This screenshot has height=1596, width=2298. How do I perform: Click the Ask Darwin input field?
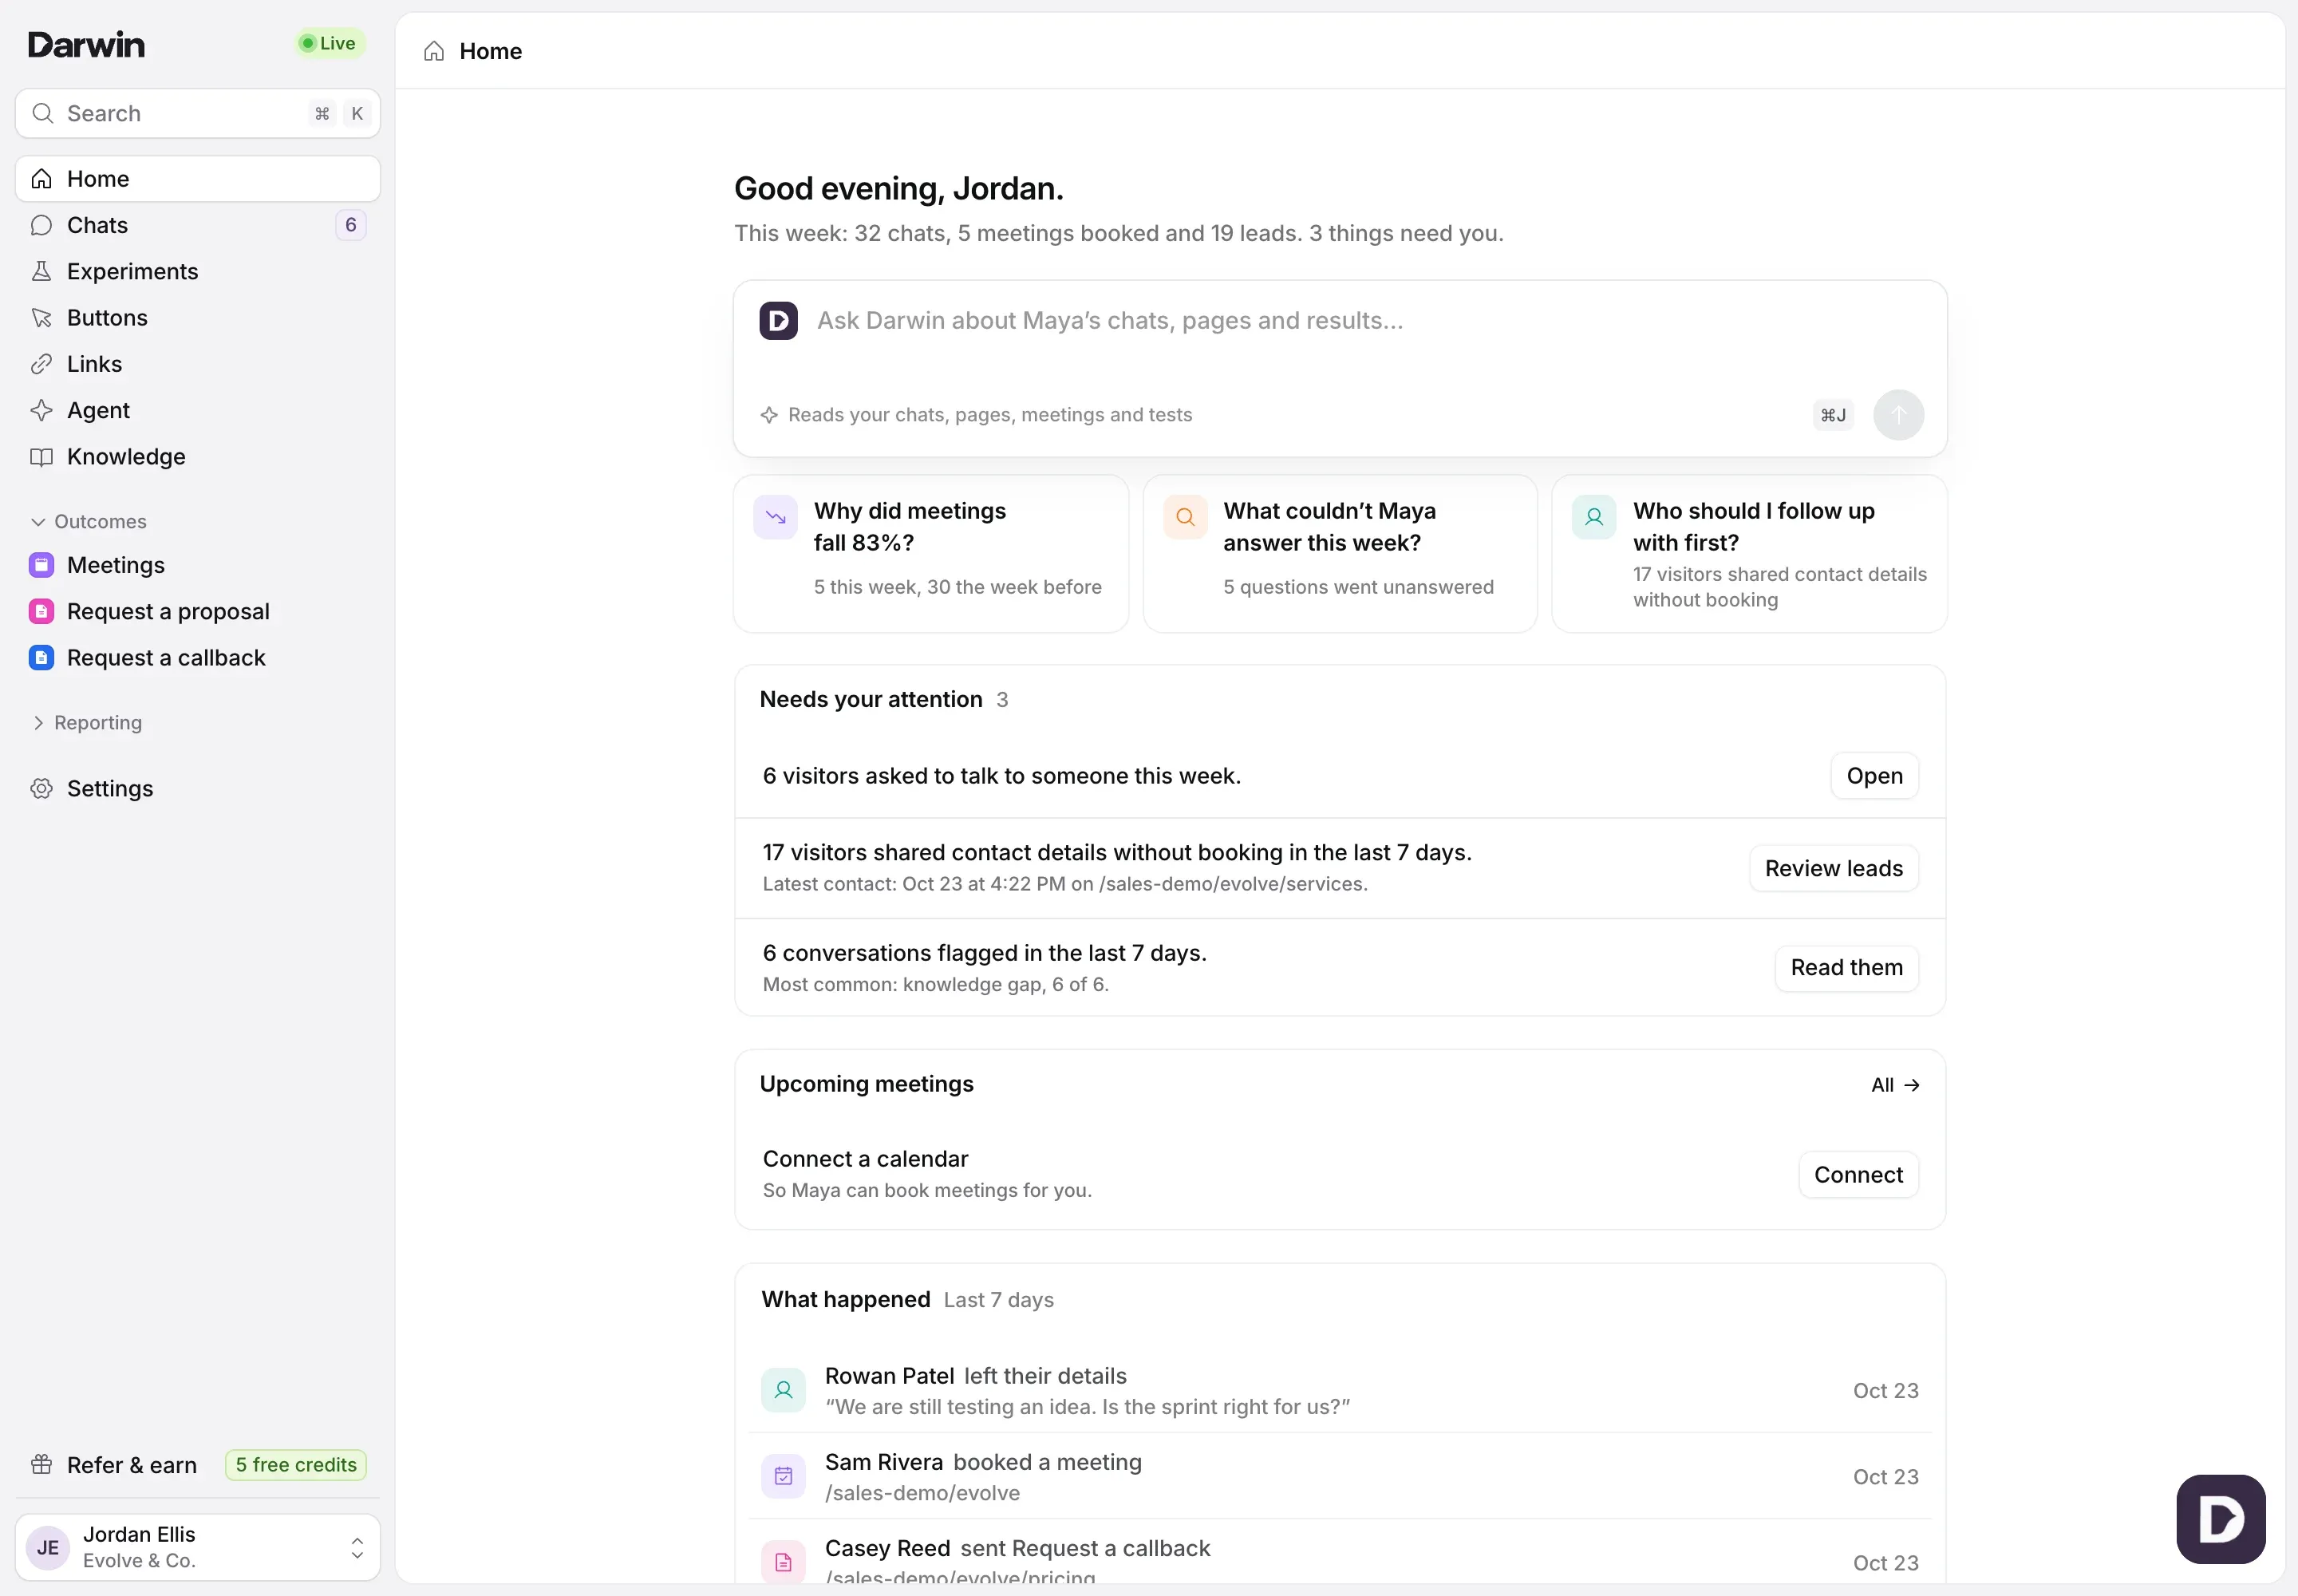(x=1360, y=321)
